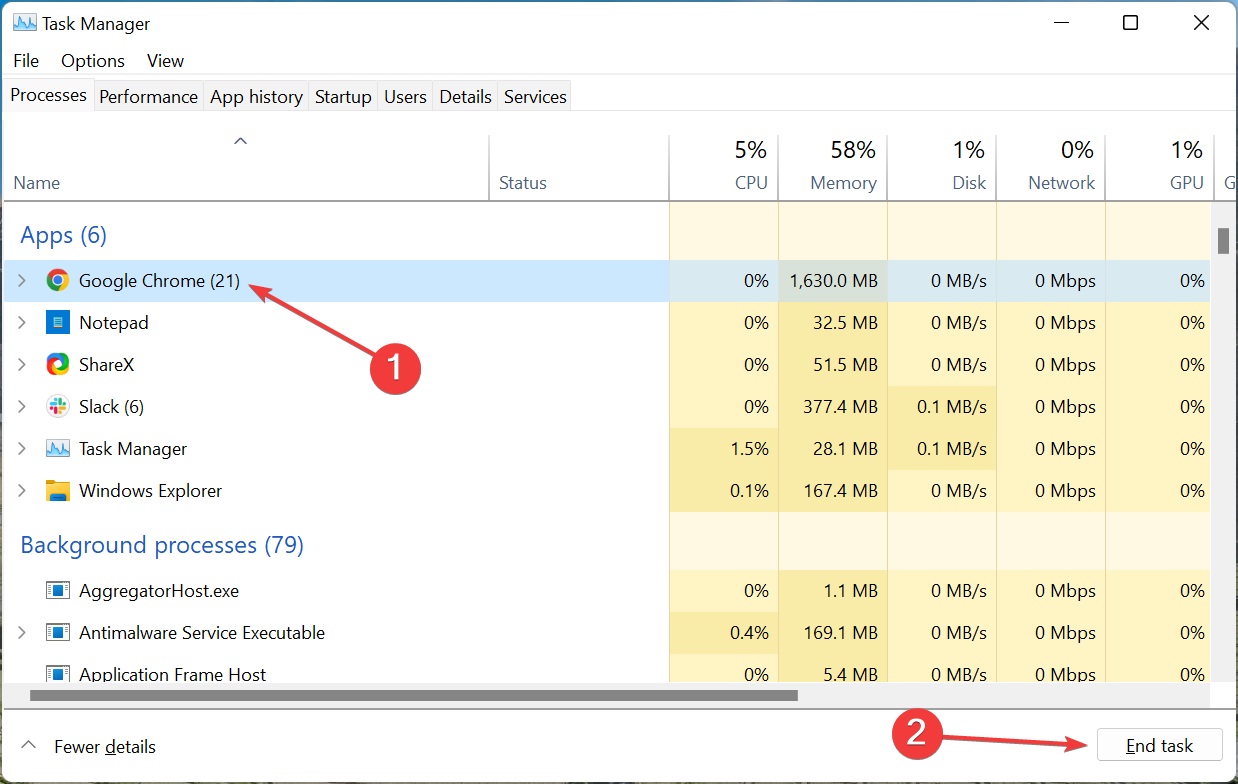Click the Apps (6) group heading
Screen dimensions: 1238x784
point(64,235)
